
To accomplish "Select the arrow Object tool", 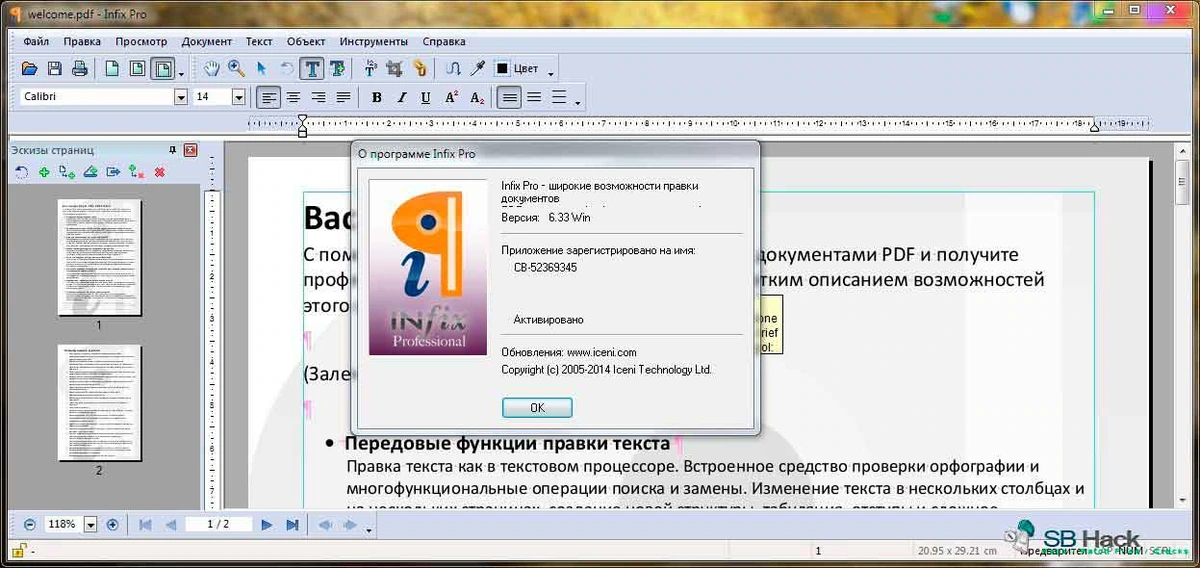I will pos(261,69).
